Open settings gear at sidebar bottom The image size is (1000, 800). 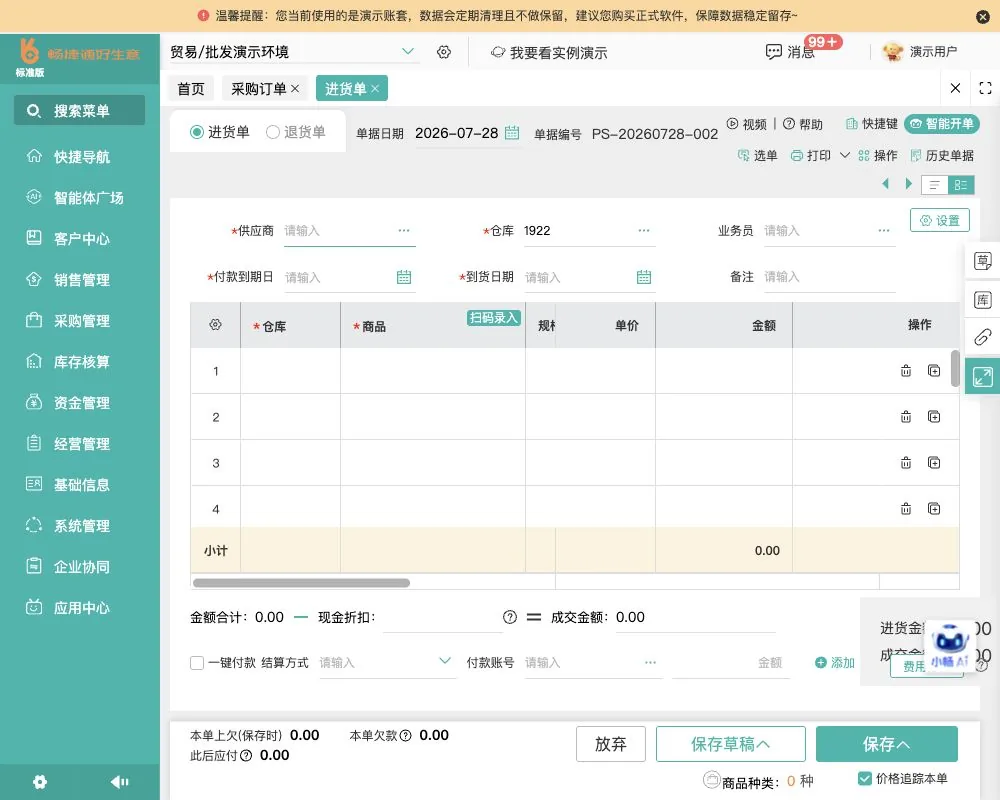coord(40,782)
